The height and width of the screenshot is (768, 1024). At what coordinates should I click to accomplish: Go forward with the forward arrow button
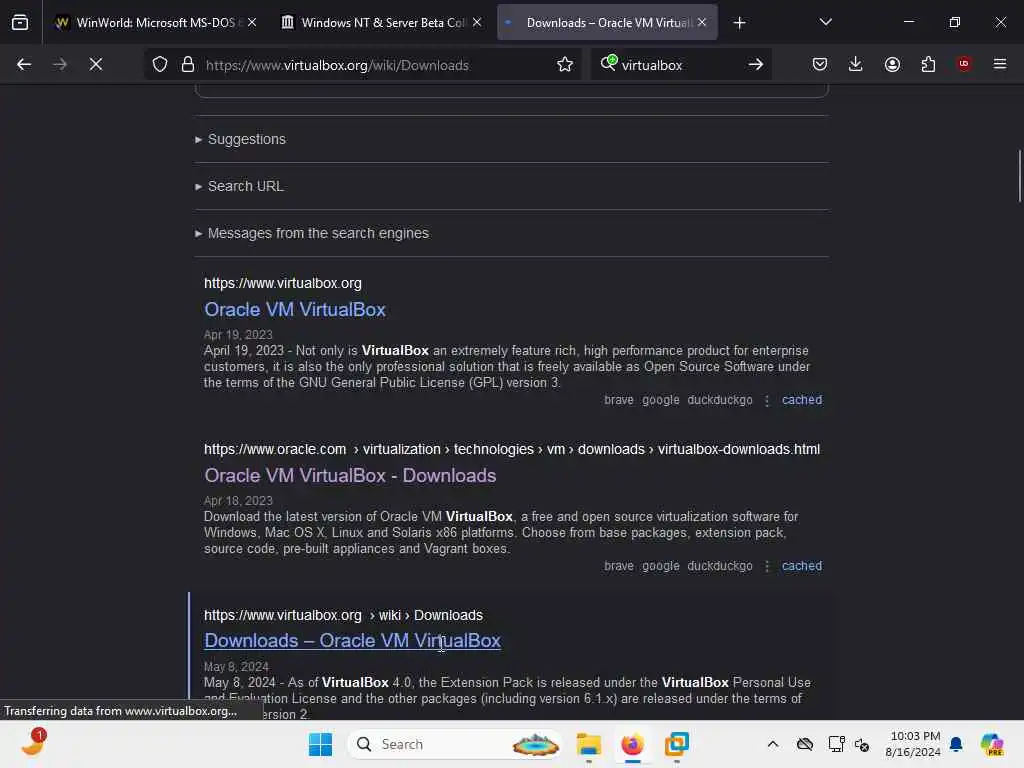(x=60, y=65)
